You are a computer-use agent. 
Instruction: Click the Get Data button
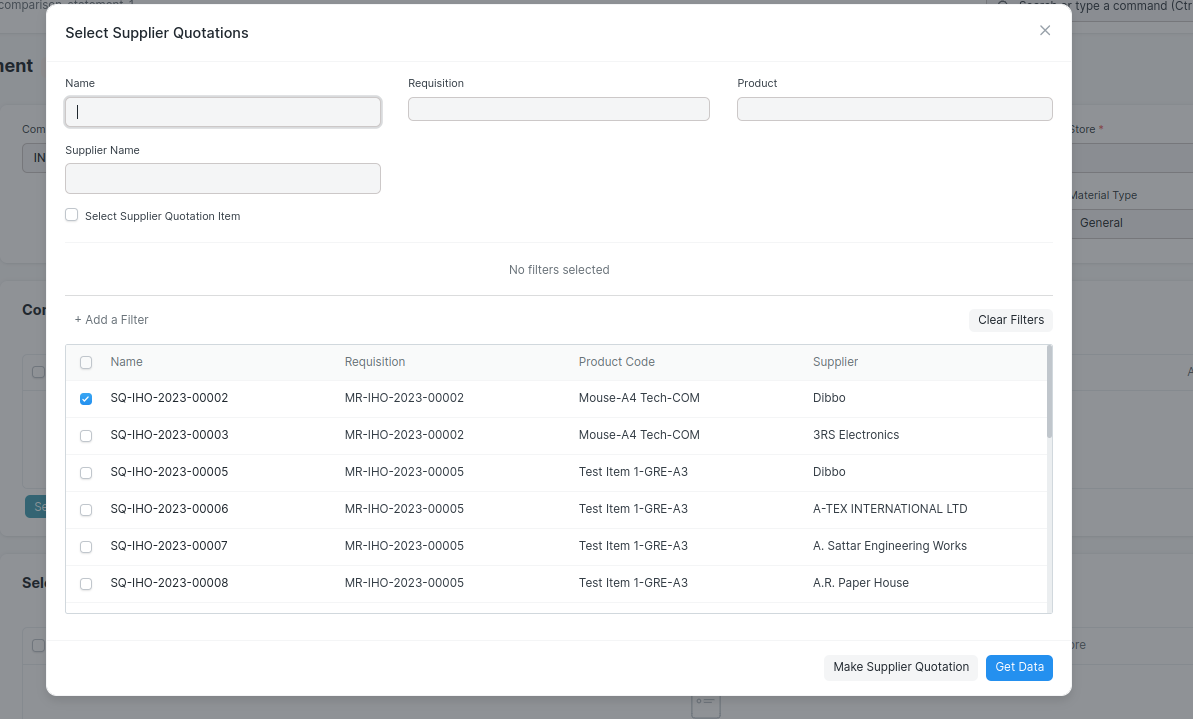click(x=1019, y=667)
